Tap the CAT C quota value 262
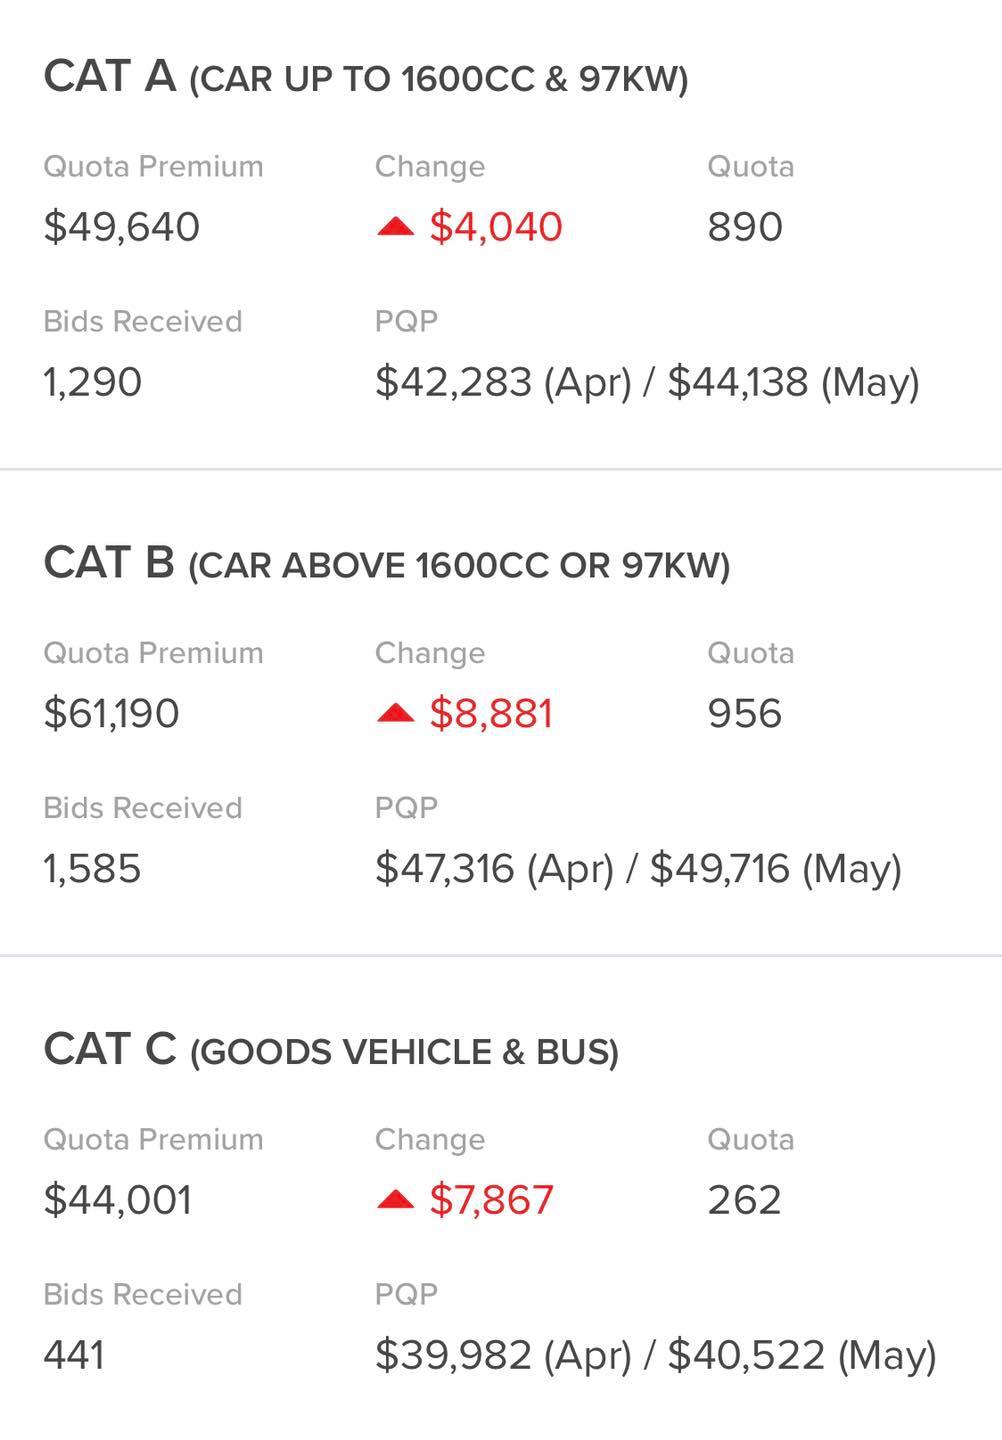This screenshot has height=1440, width=1002. click(745, 1200)
